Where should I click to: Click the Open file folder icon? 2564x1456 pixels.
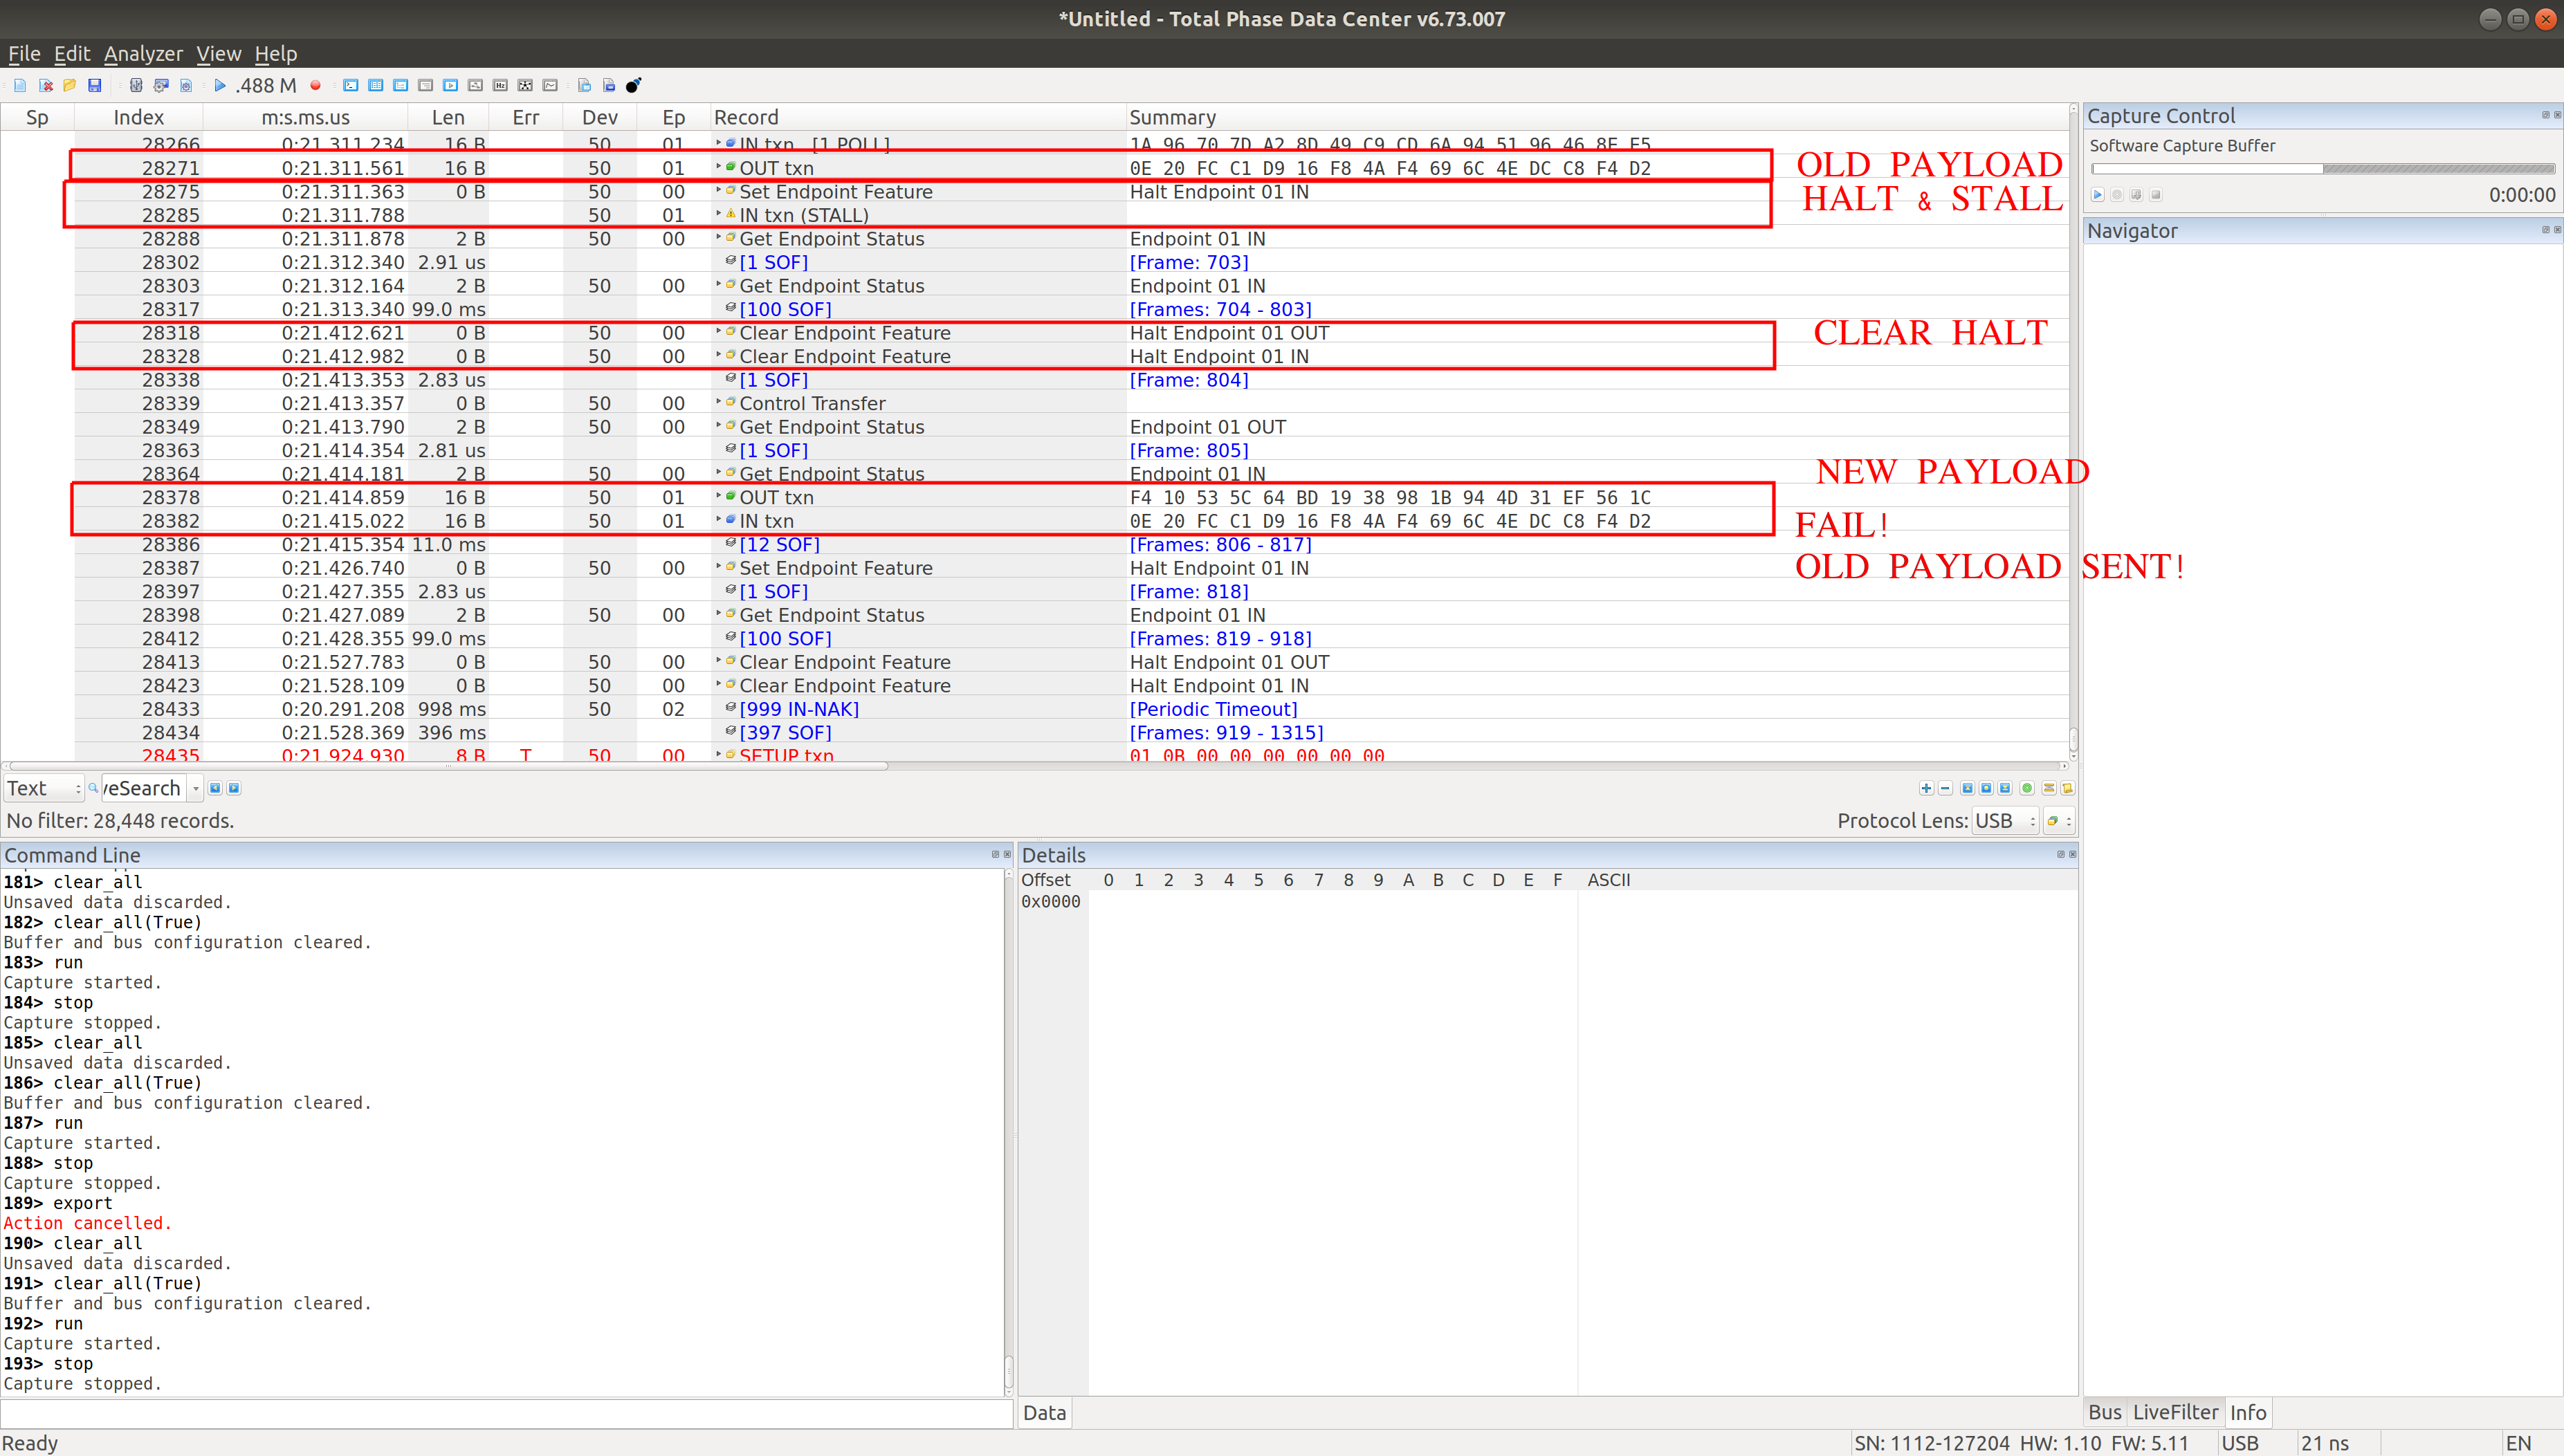[70, 85]
